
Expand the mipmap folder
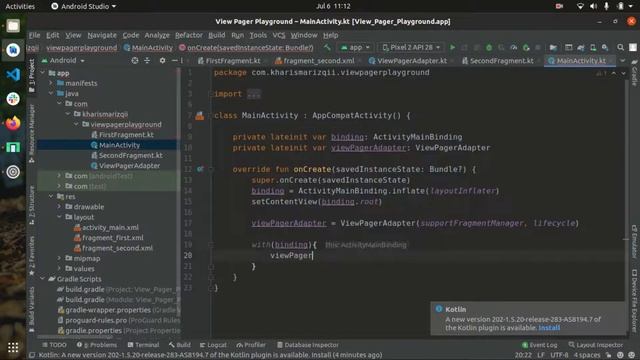pos(60,258)
